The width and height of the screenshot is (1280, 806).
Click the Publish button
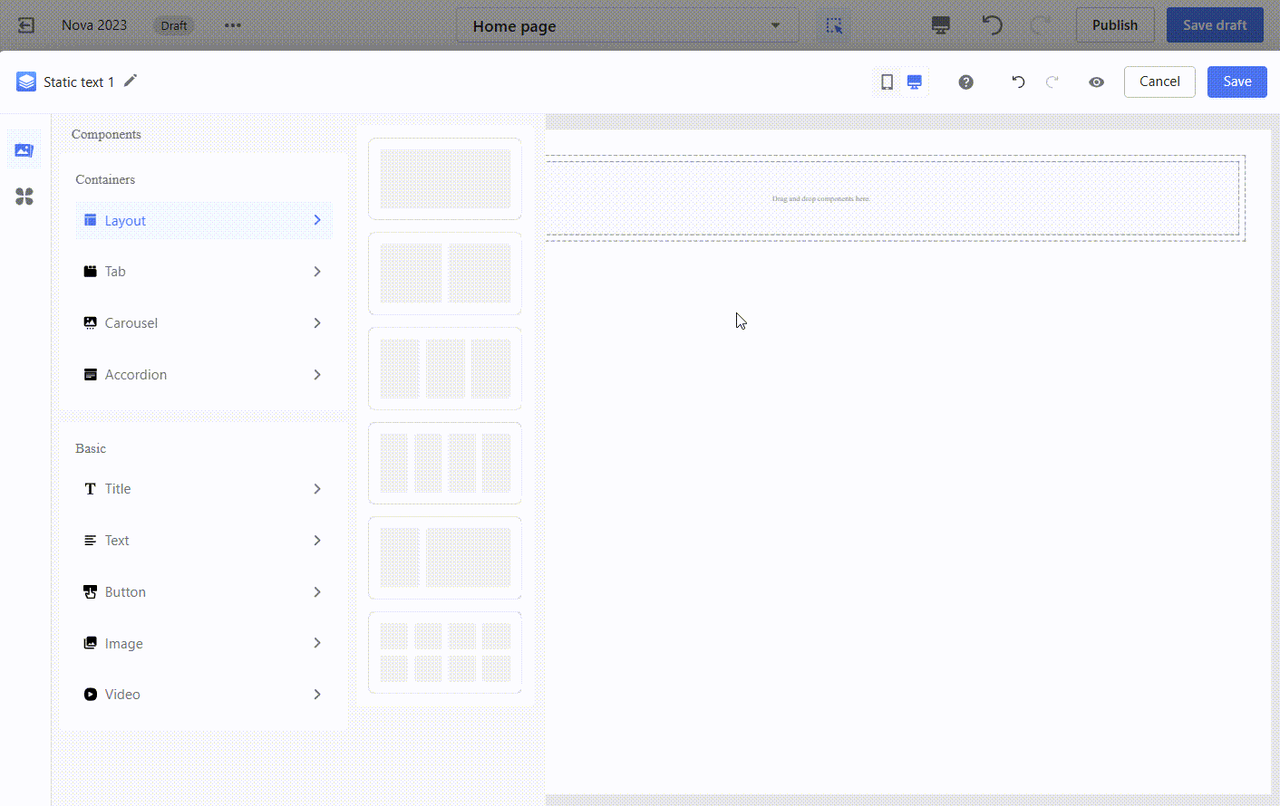[x=1115, y=25]
